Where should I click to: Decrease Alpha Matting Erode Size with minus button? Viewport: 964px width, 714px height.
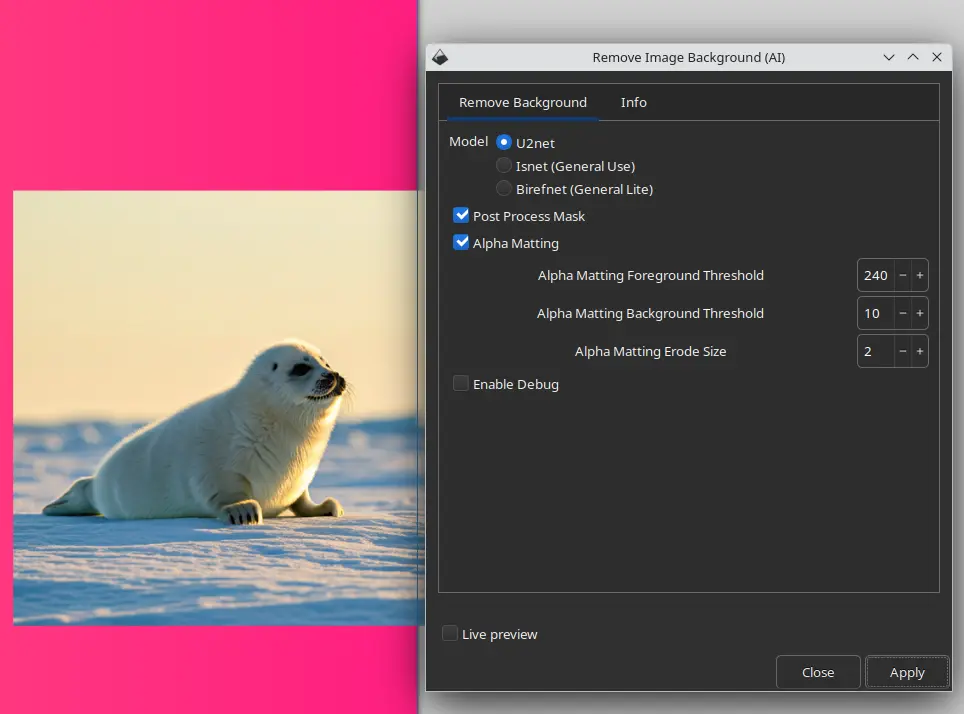(x=902, y=351)
